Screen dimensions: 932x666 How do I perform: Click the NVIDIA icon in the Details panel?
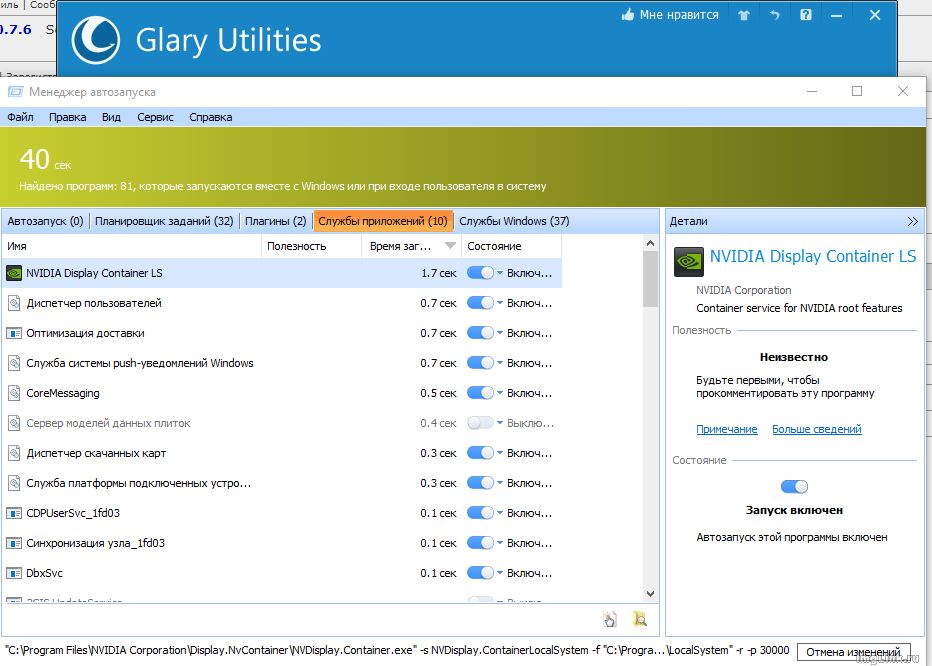pos(688,261)
